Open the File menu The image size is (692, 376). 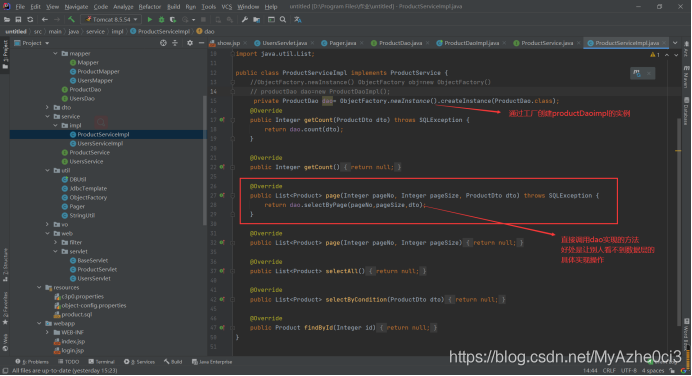click(x=20, y=7)
